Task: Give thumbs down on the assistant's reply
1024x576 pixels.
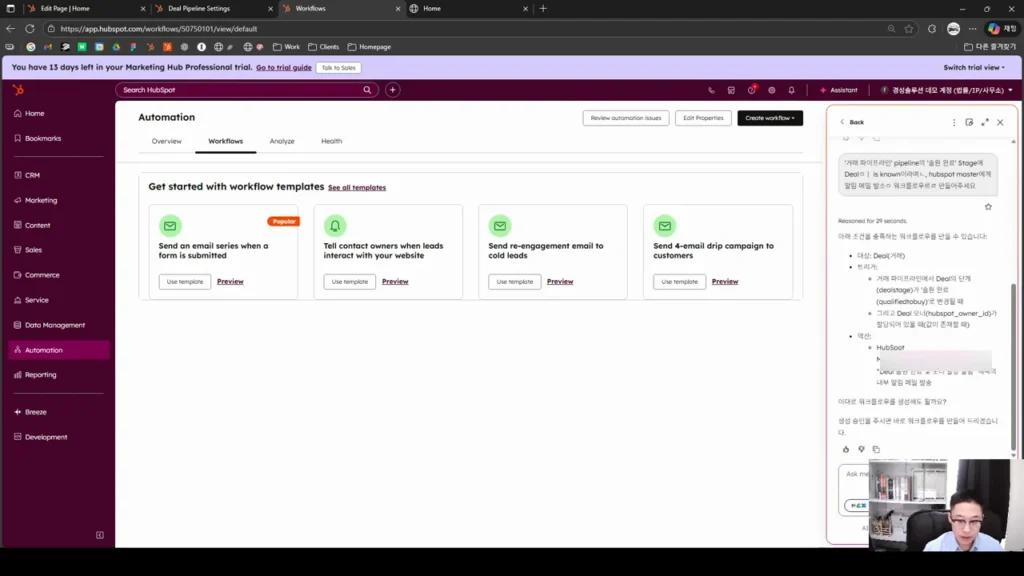Action: (x=861, y=449)
